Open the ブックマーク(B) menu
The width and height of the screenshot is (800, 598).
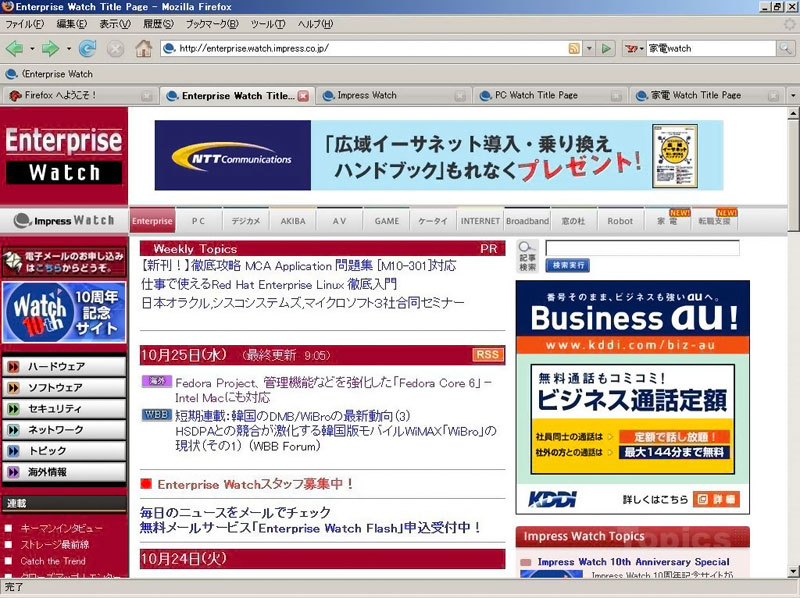[x=212, y=24]
